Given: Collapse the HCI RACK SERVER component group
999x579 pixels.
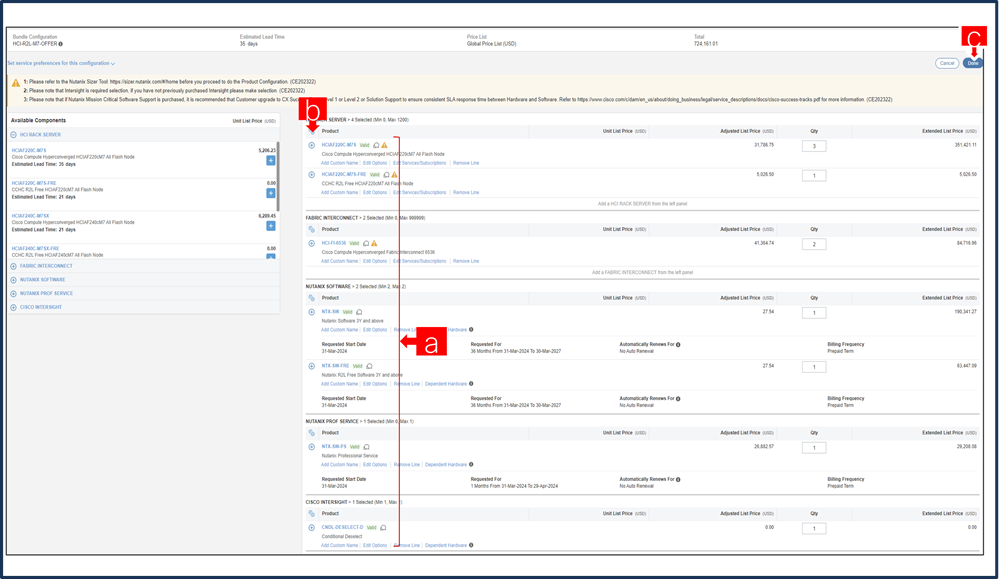Looking at the screenshot, I should coord(13,135).
